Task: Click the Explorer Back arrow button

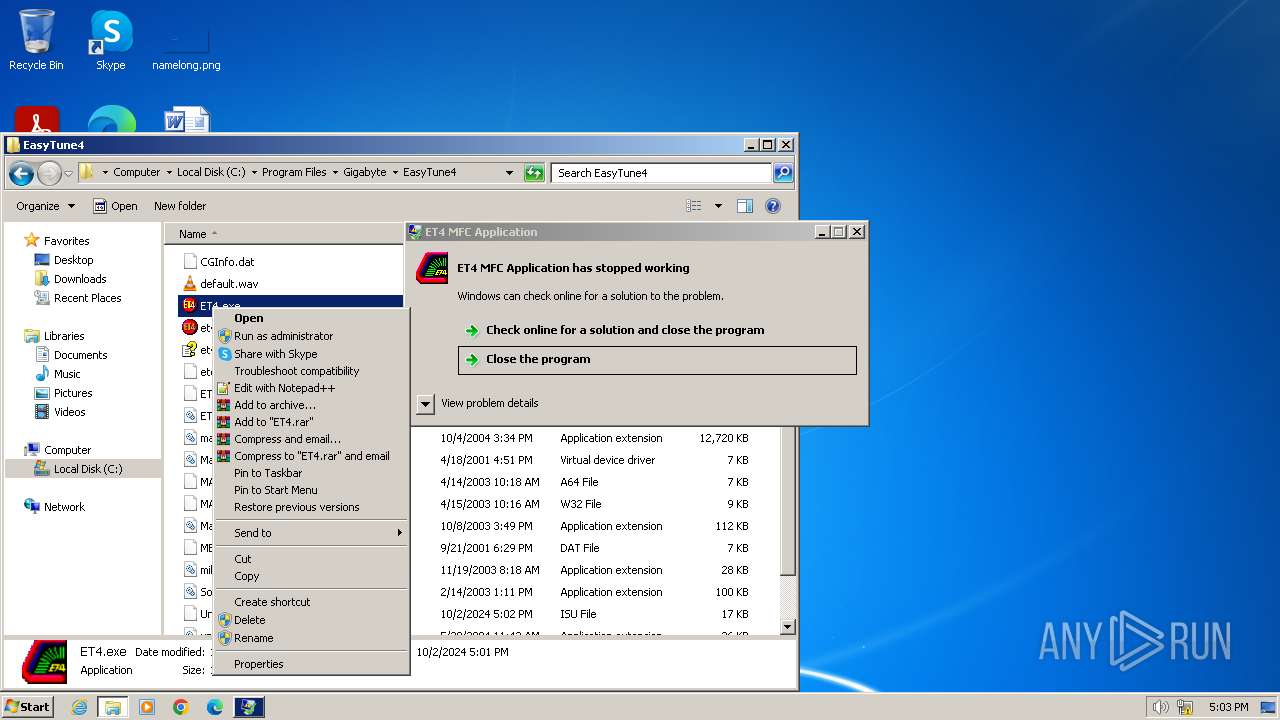Action: click(21, 173)
